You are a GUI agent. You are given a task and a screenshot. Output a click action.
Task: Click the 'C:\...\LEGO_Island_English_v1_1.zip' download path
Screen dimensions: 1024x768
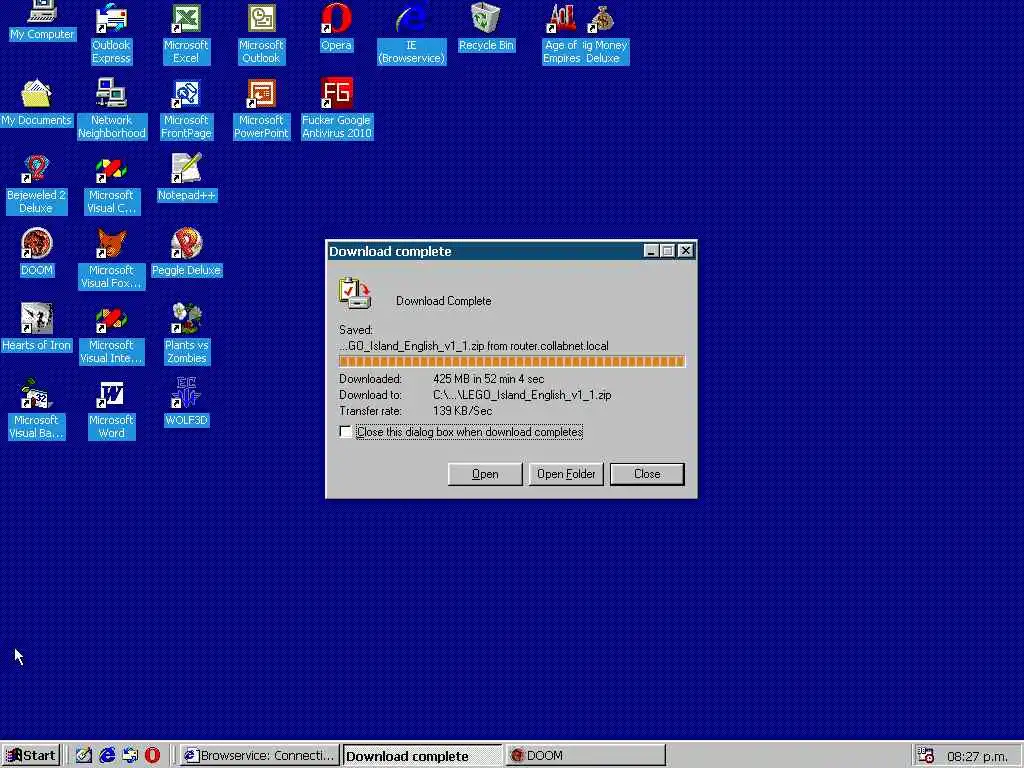[x=522, y=395]
